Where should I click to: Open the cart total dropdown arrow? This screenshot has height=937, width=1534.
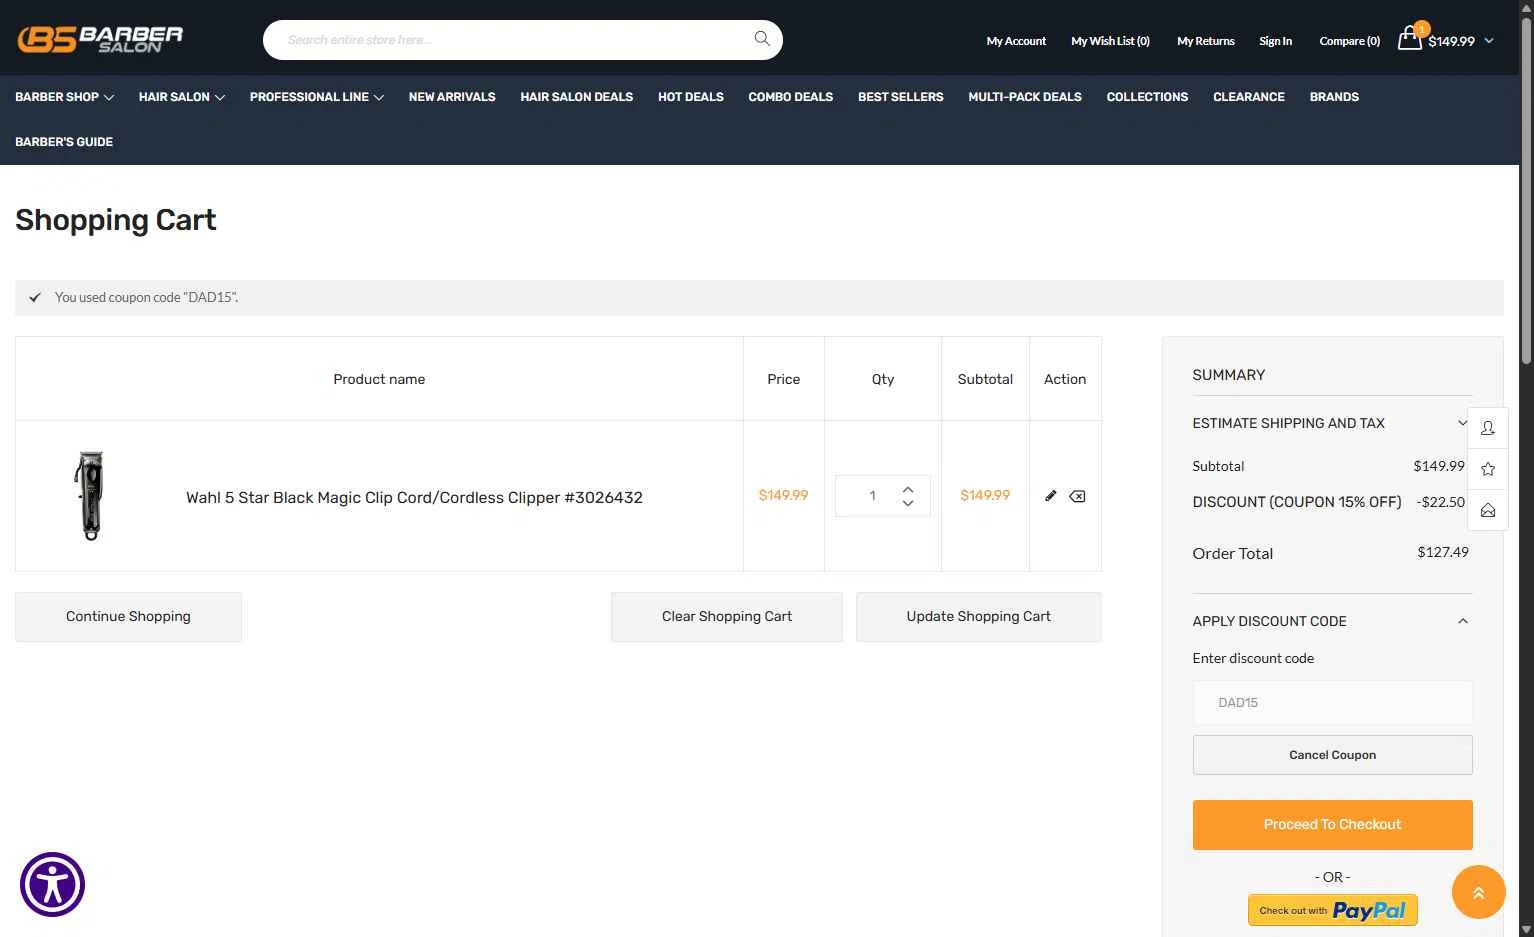click(1489, 41)
